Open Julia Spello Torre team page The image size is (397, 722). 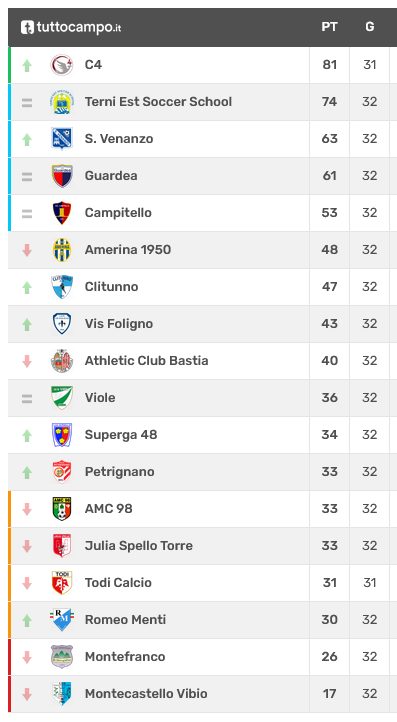(x=139, y=546)
